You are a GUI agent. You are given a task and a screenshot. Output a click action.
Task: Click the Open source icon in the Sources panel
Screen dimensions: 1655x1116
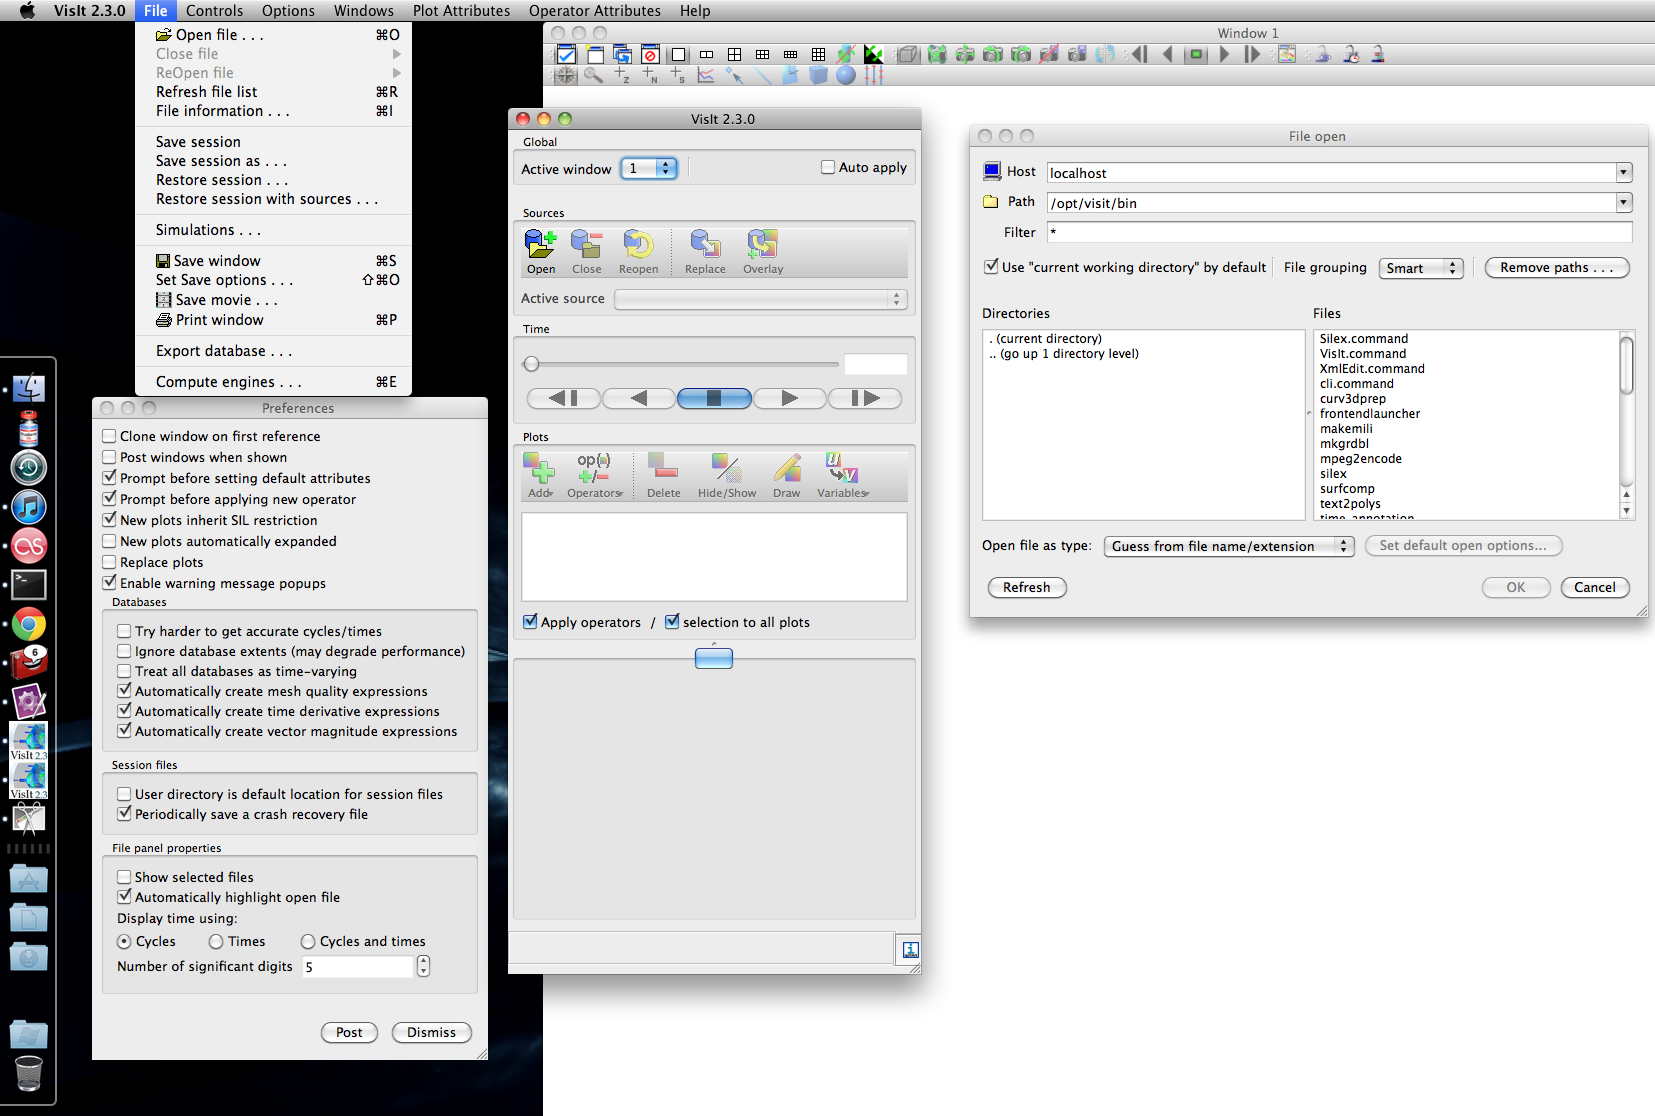(x=541, y=251)
